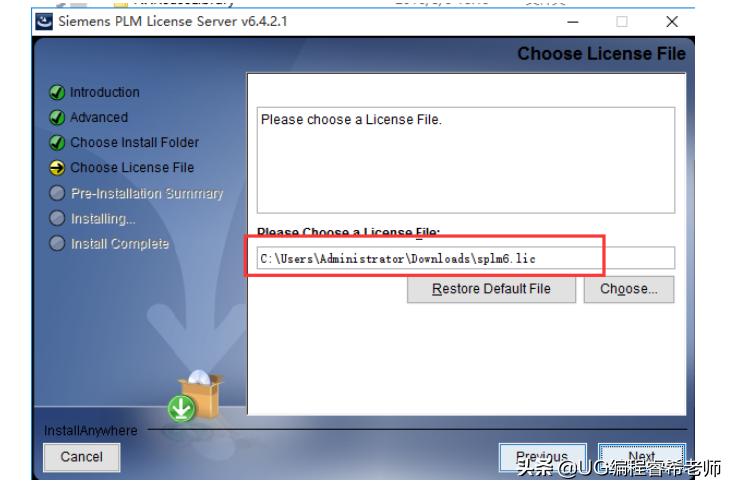735x492 pixels.
Task: Click inside the license file path field
Action: 465,258
